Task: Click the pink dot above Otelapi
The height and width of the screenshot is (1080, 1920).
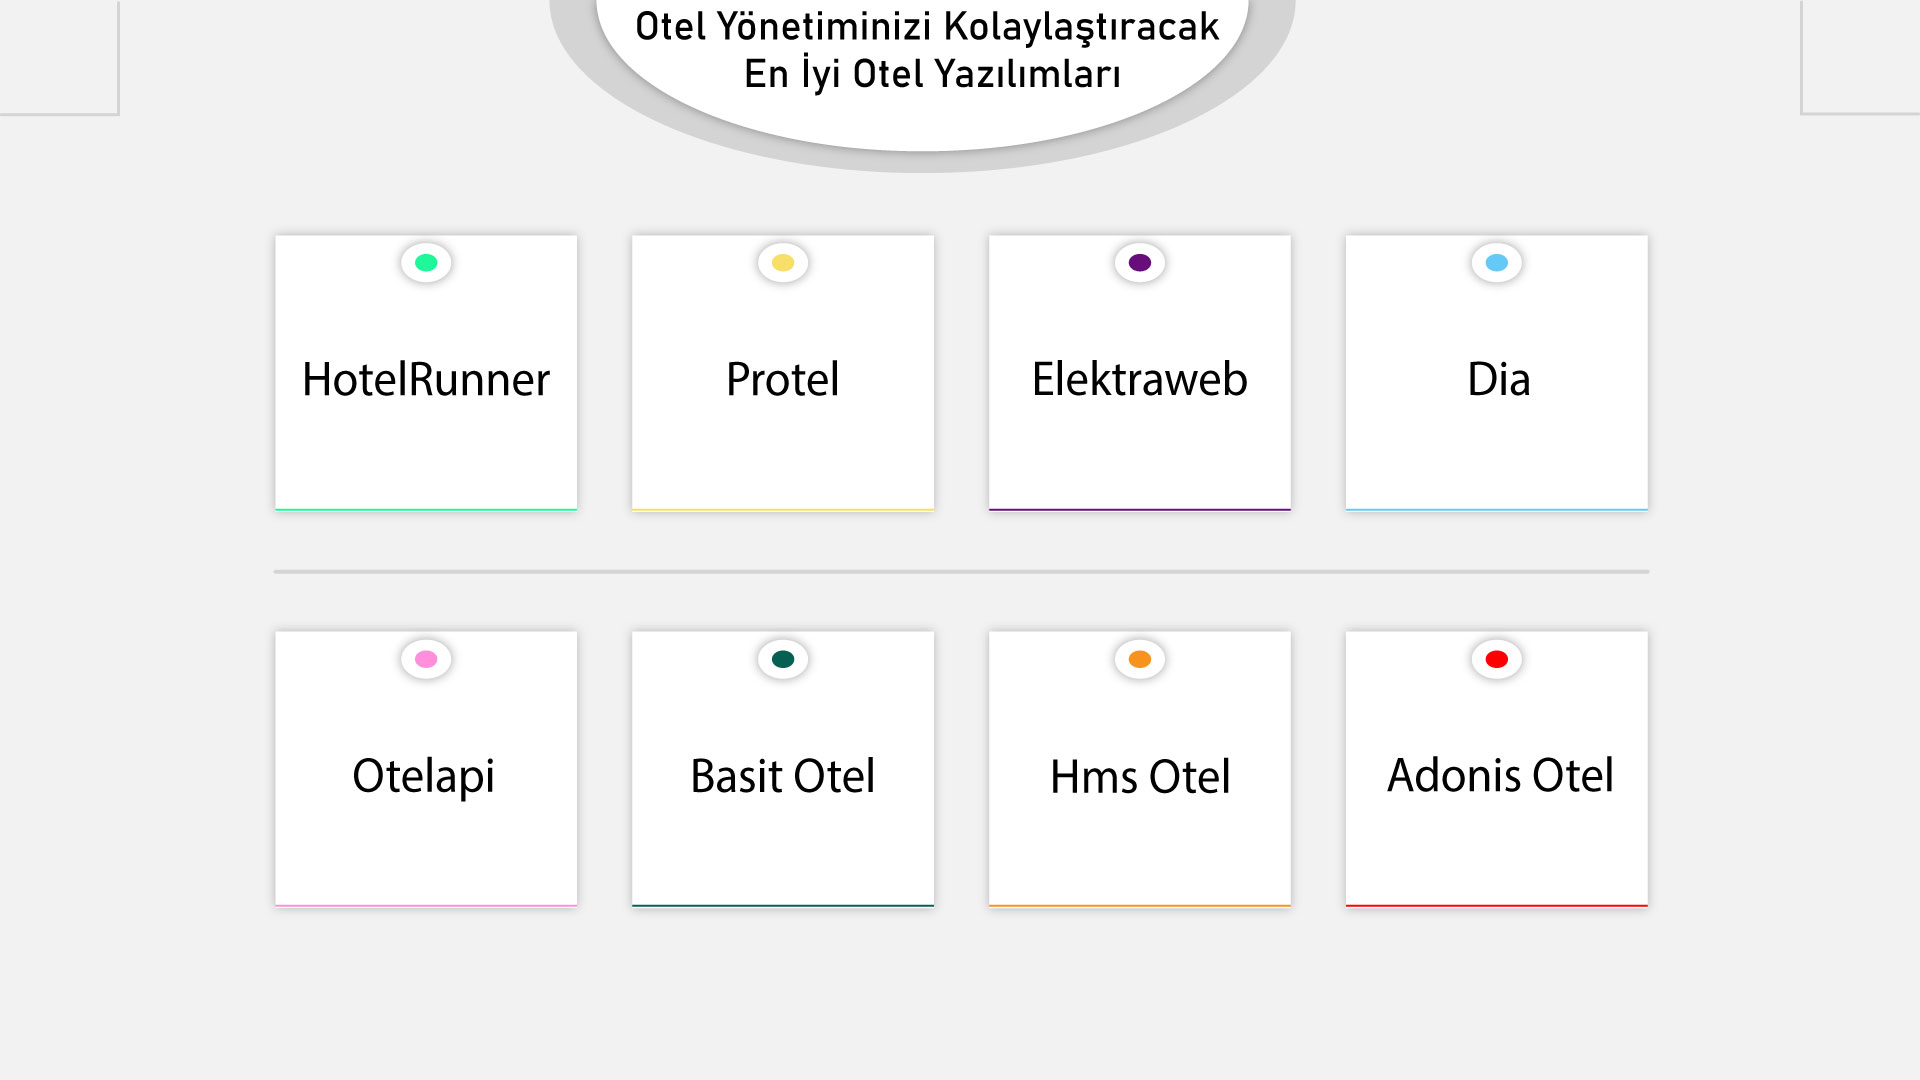Action: (x=426, y=659)
